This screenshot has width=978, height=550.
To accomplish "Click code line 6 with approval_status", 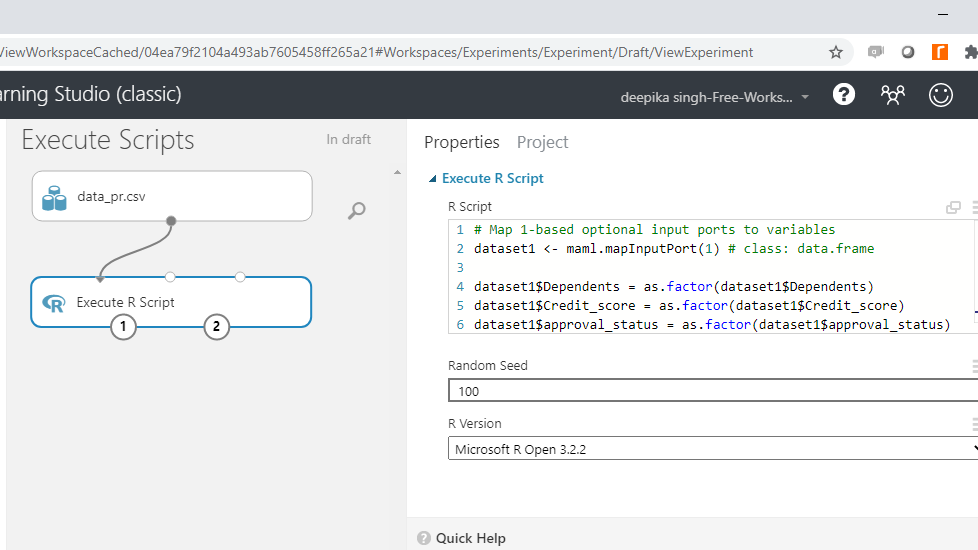I will 712,325.
